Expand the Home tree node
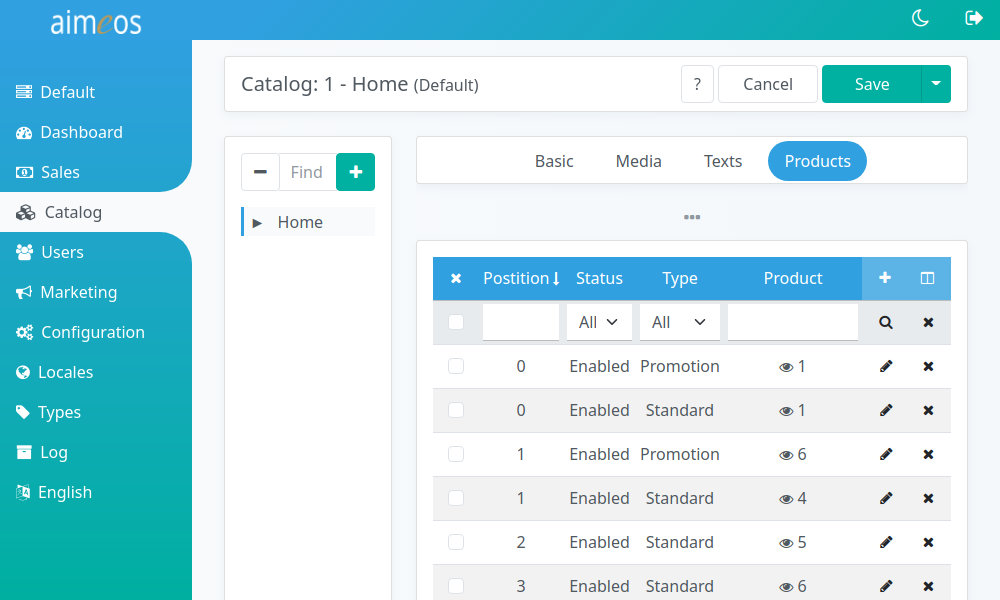 tap(257, 223)
